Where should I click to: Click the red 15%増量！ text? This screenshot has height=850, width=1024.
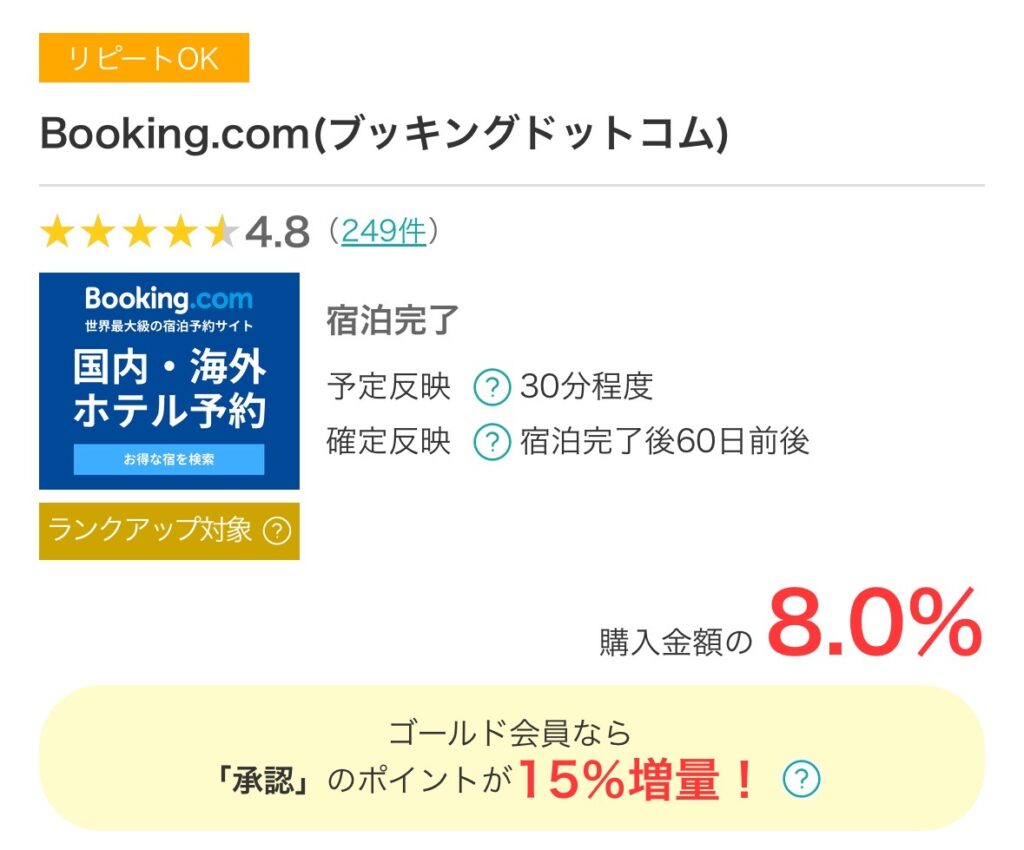[x=637, y=781]
